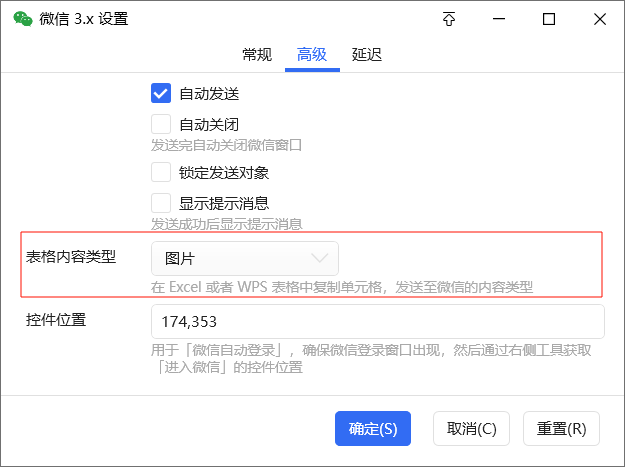Screen dimensions: 625x467
Task: Tick the 锁定发送对象 checkbox
Action: click(x=161, y=172)
